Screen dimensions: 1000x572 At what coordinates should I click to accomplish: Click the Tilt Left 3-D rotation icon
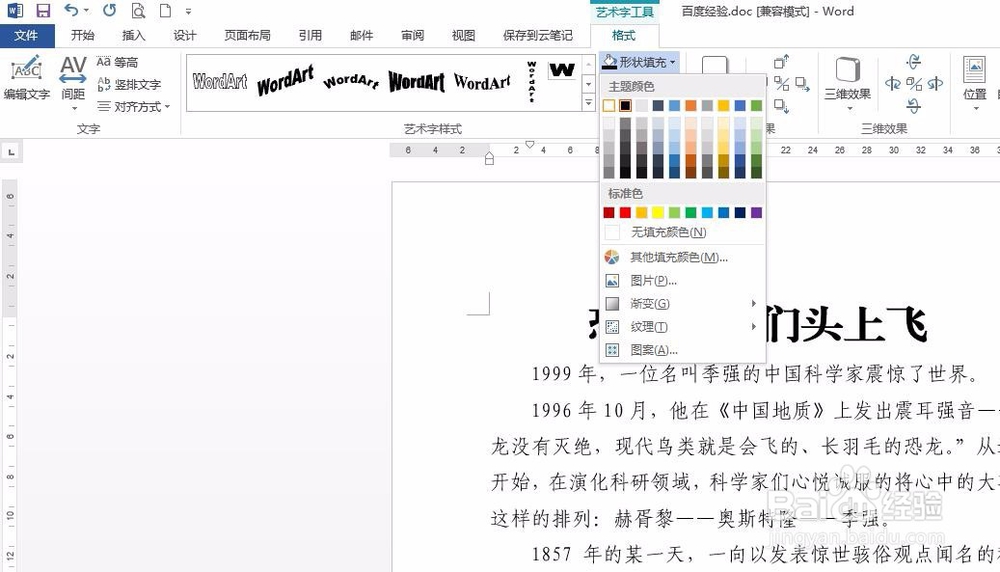893,84
